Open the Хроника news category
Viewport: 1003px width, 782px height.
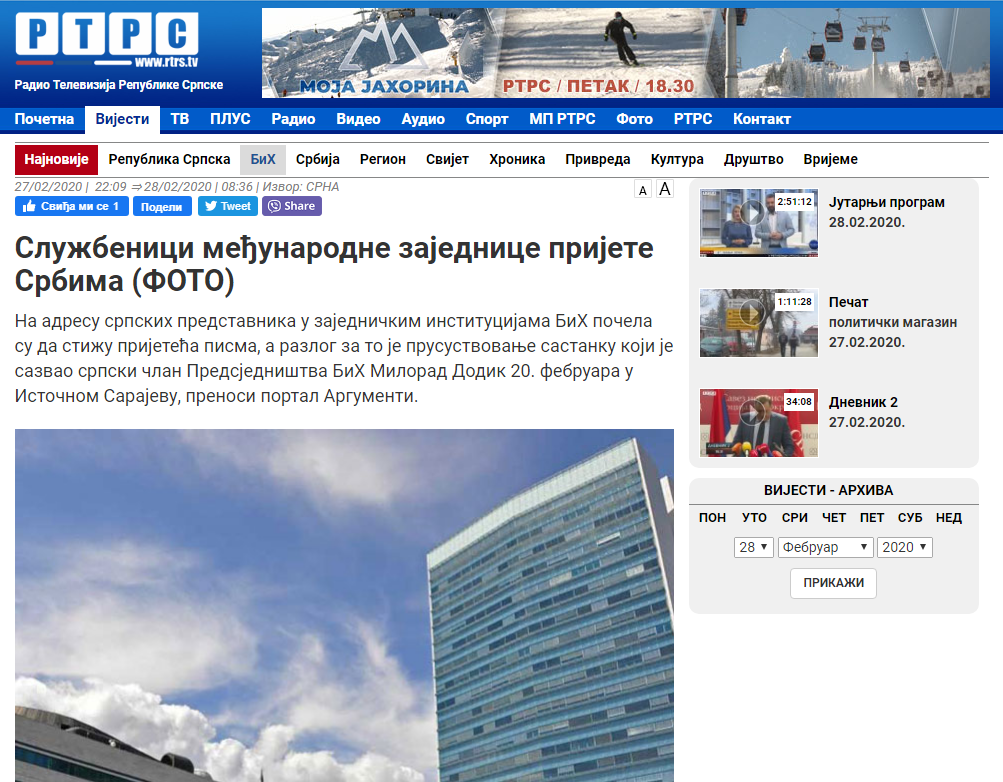pos(517,159)
